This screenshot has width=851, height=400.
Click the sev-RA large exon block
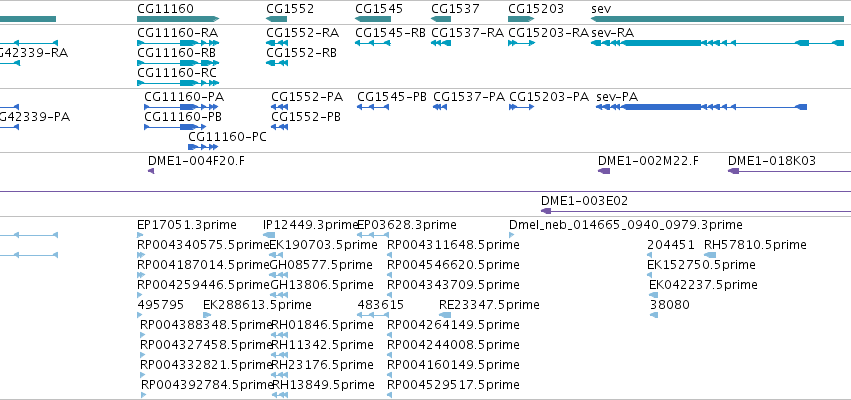pos(663,43)
